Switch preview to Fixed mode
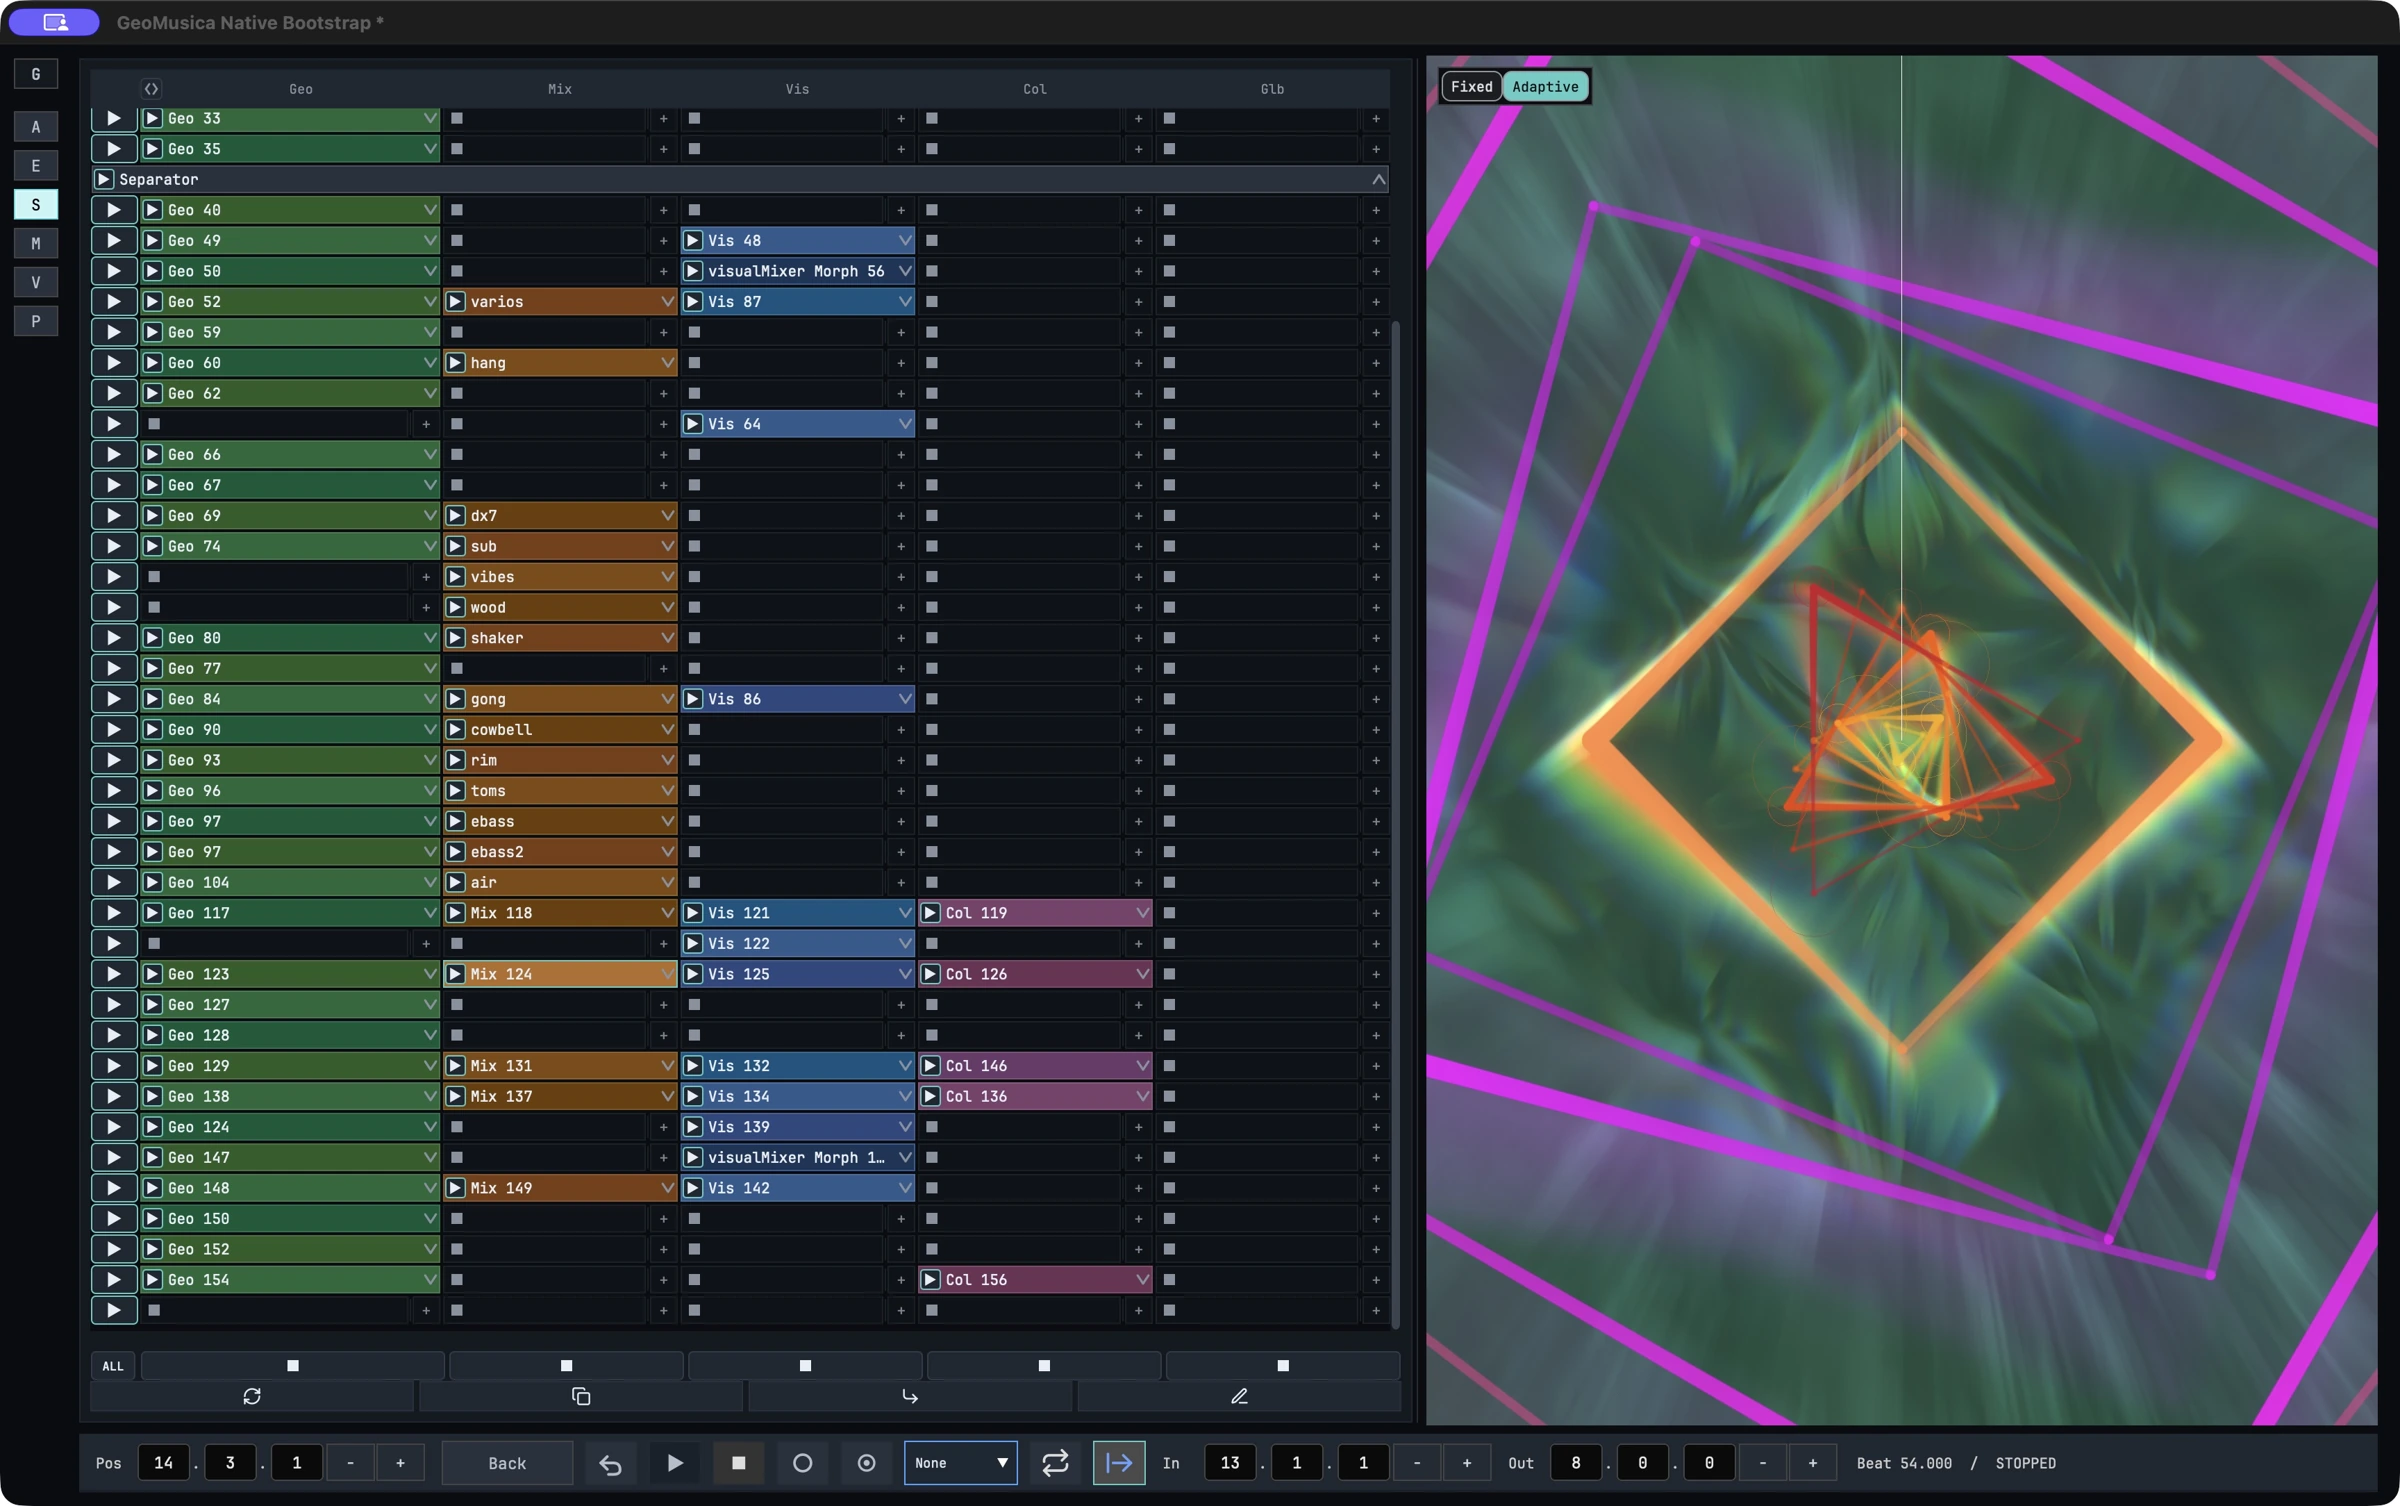 1471,87
